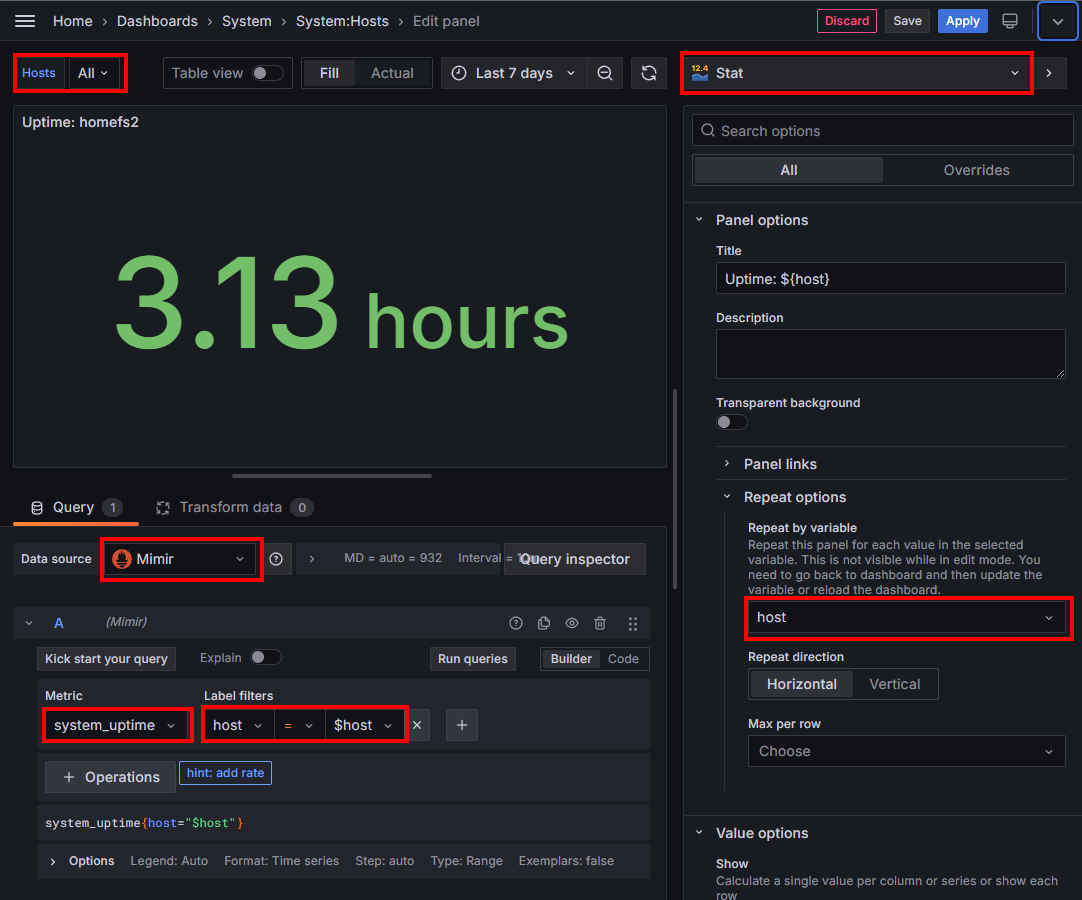This screenshot has height=900, width=1082.
Task: Select the All options tab
Action: point(789,170)
